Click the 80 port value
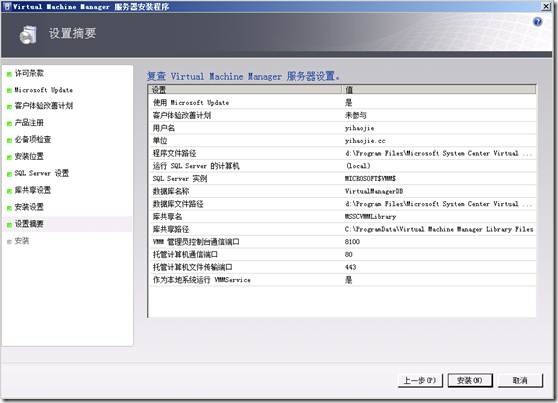558x403 pixels. point(348,255)
